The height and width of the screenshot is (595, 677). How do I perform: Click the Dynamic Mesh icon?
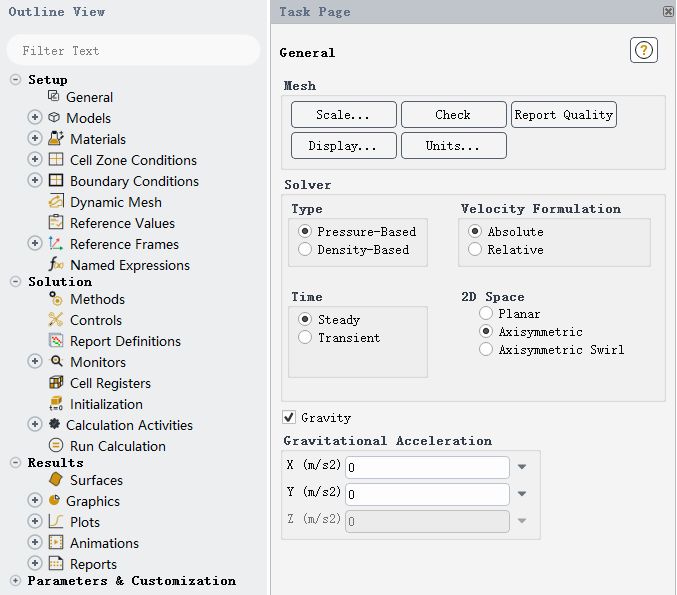(55, 202)
